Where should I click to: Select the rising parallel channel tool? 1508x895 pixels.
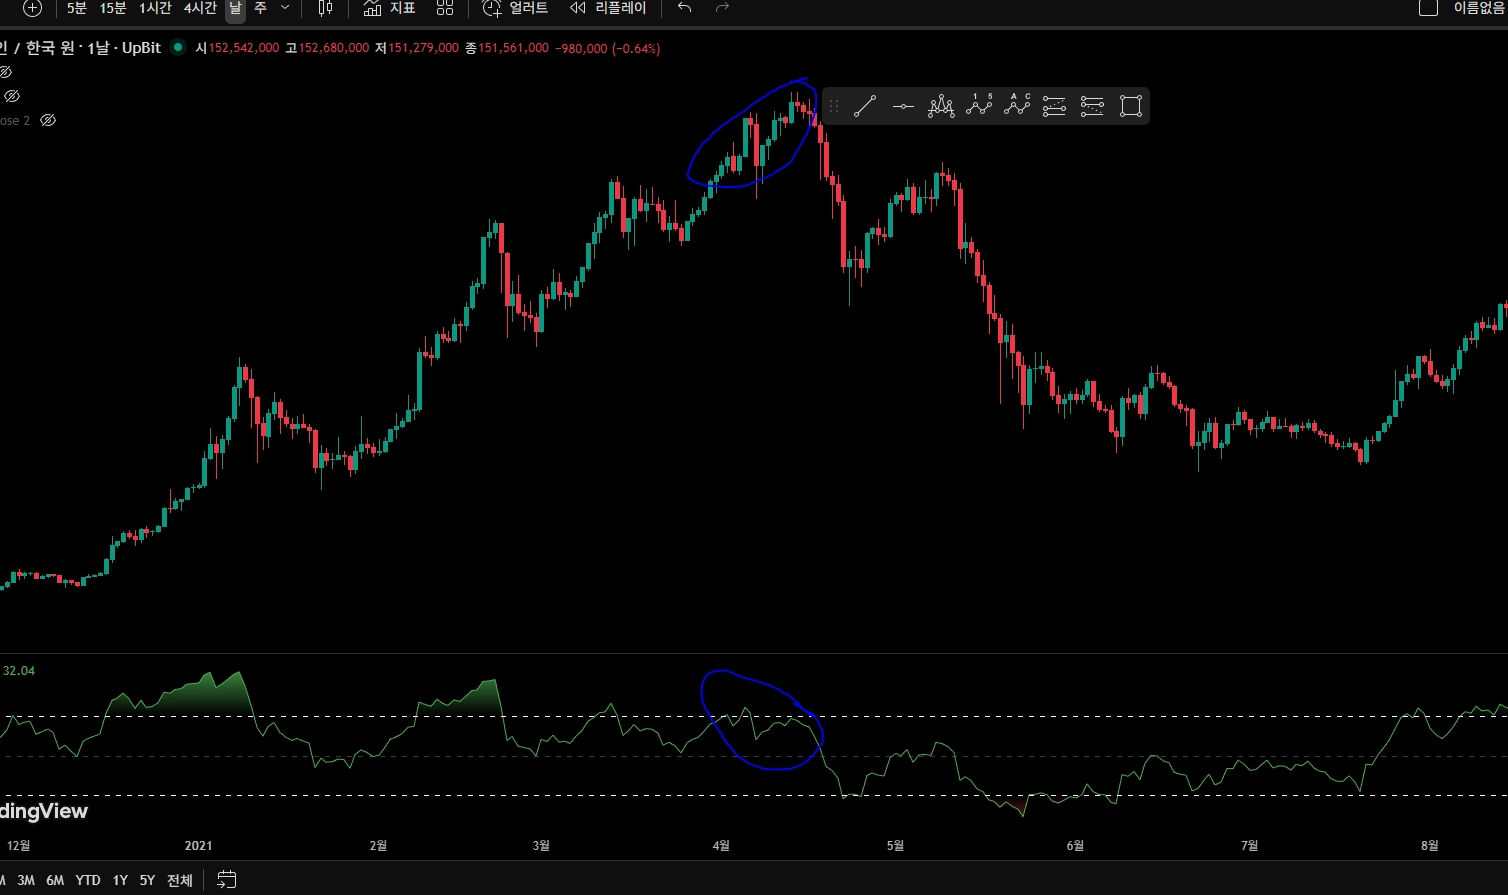click(1054, 106)
